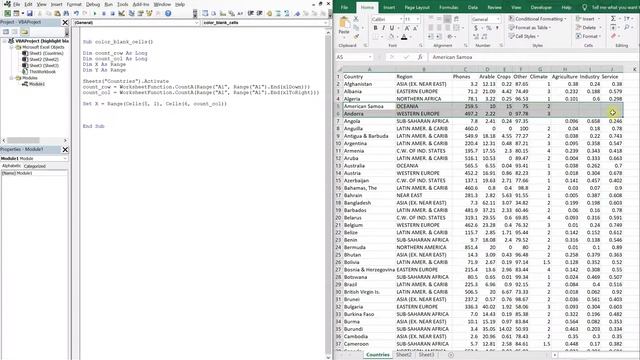Save the VBA project with the floppy disk icon
The height and width of the screenshot is (360, 640).
click(x=30, y=13)
